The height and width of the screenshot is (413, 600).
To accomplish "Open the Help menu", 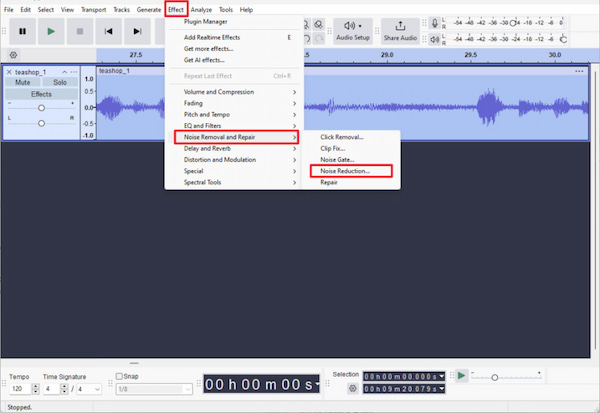I will pos(246,10).
